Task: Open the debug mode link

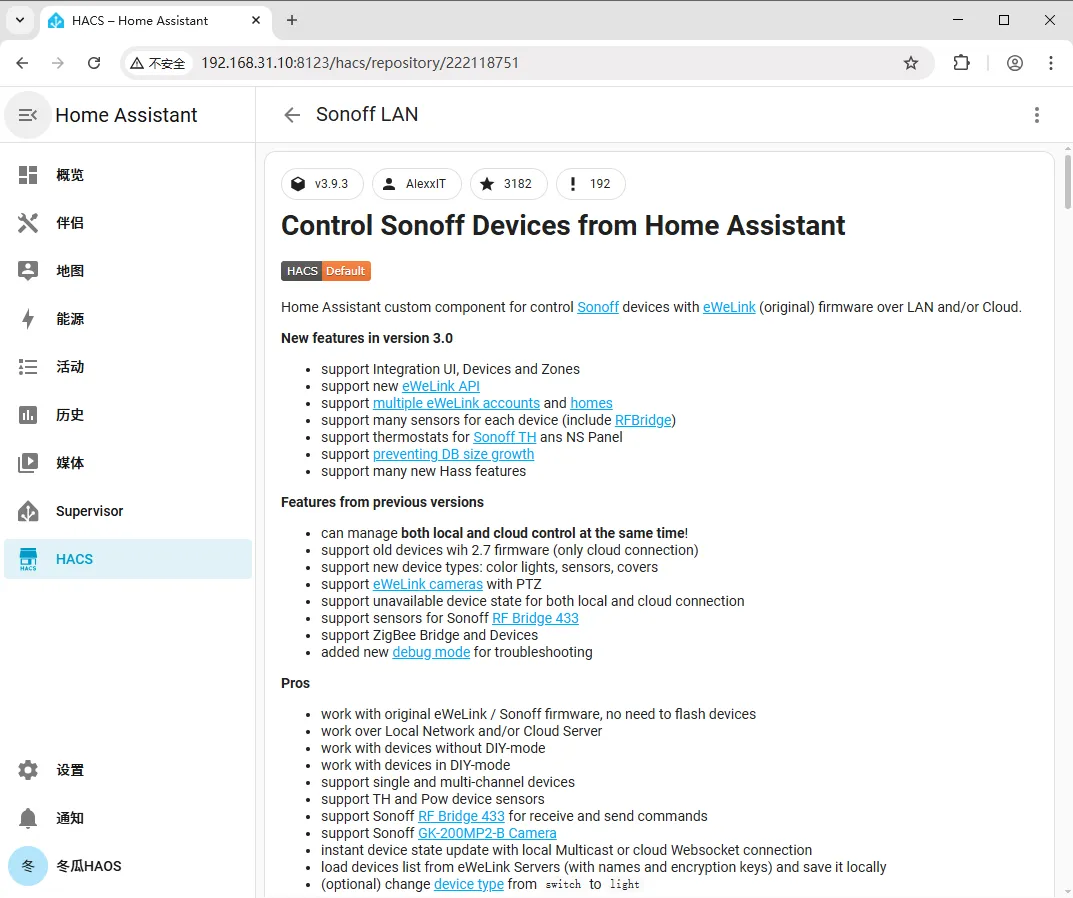Action: (431, 652)
